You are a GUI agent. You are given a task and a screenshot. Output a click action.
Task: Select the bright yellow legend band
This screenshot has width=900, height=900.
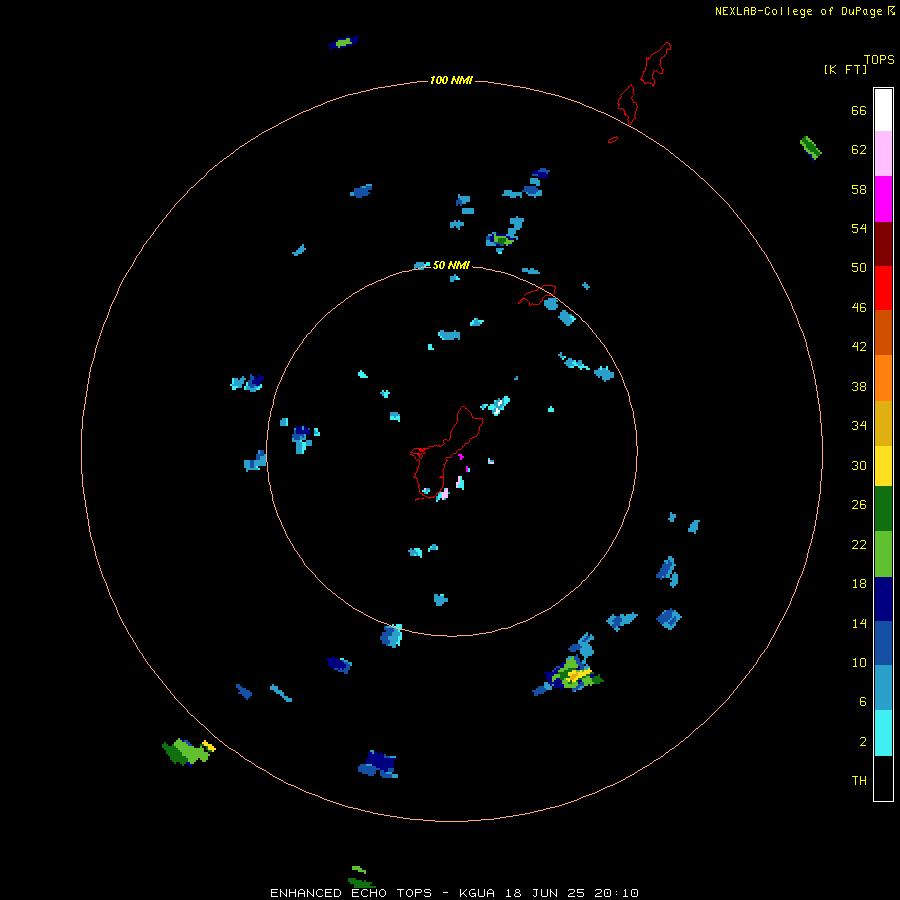883,466
